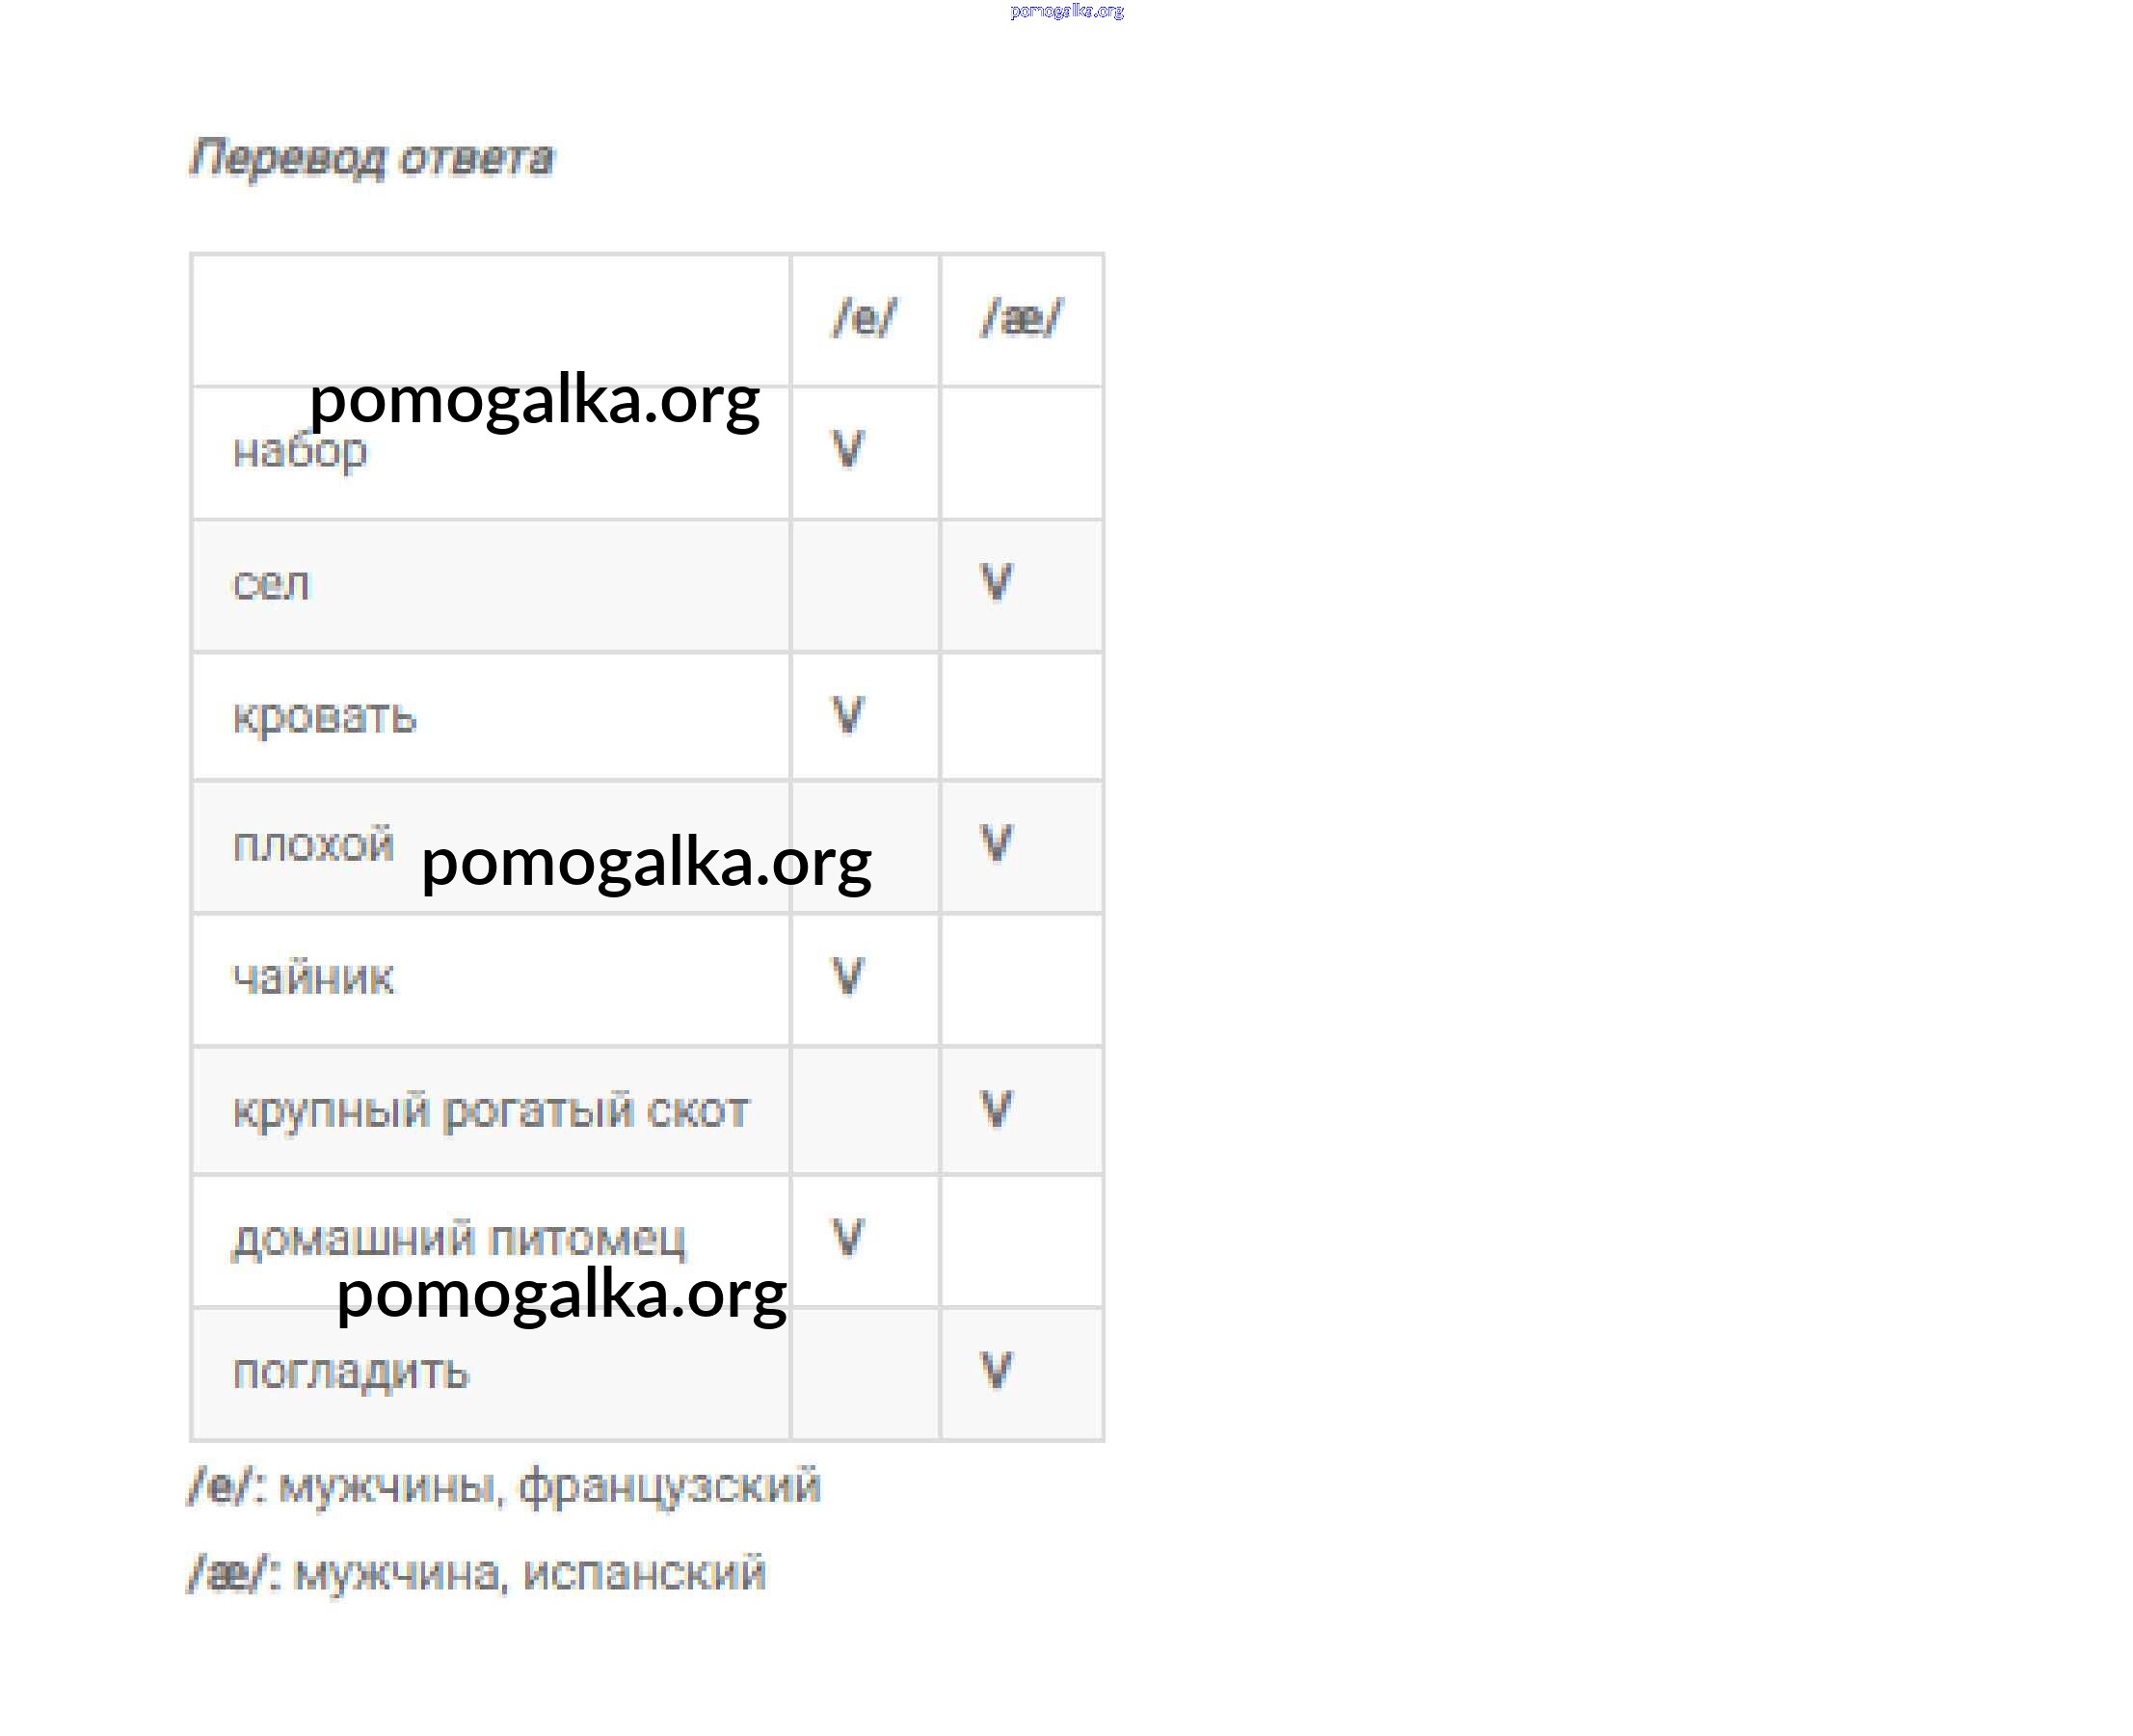
Task: Click the check mark in the сел row
Action: click(x=996, y=583)
